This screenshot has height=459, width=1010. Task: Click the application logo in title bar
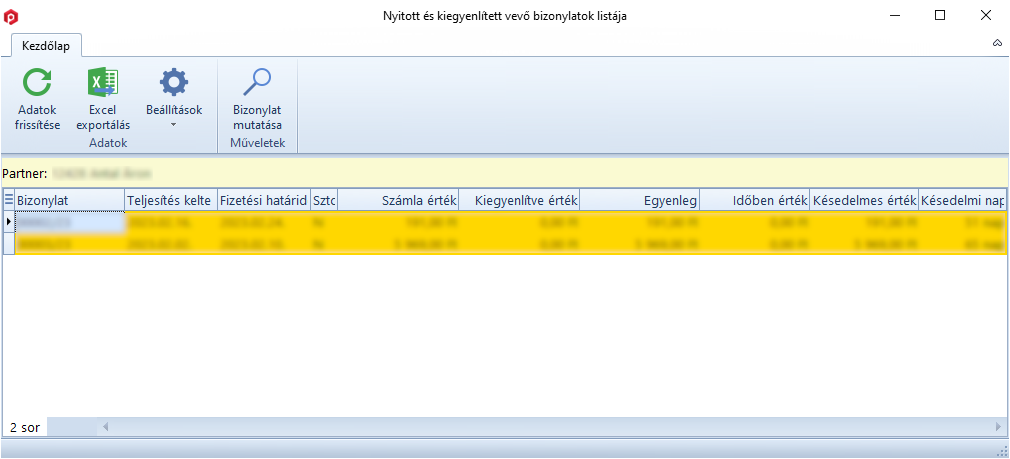click(11, 16)
